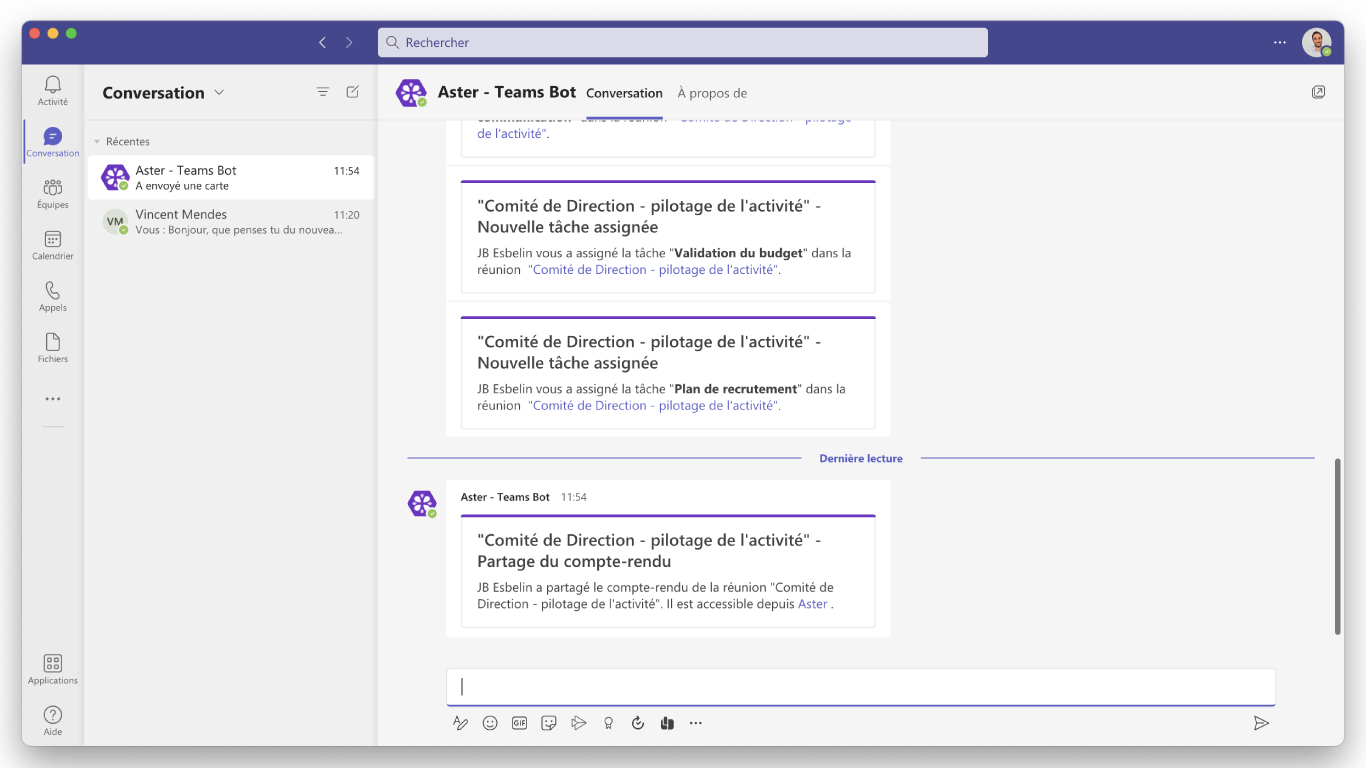Pop out the chat into a new window
This screenshot has width=1366, height=768.
(x=1318, y=92)
